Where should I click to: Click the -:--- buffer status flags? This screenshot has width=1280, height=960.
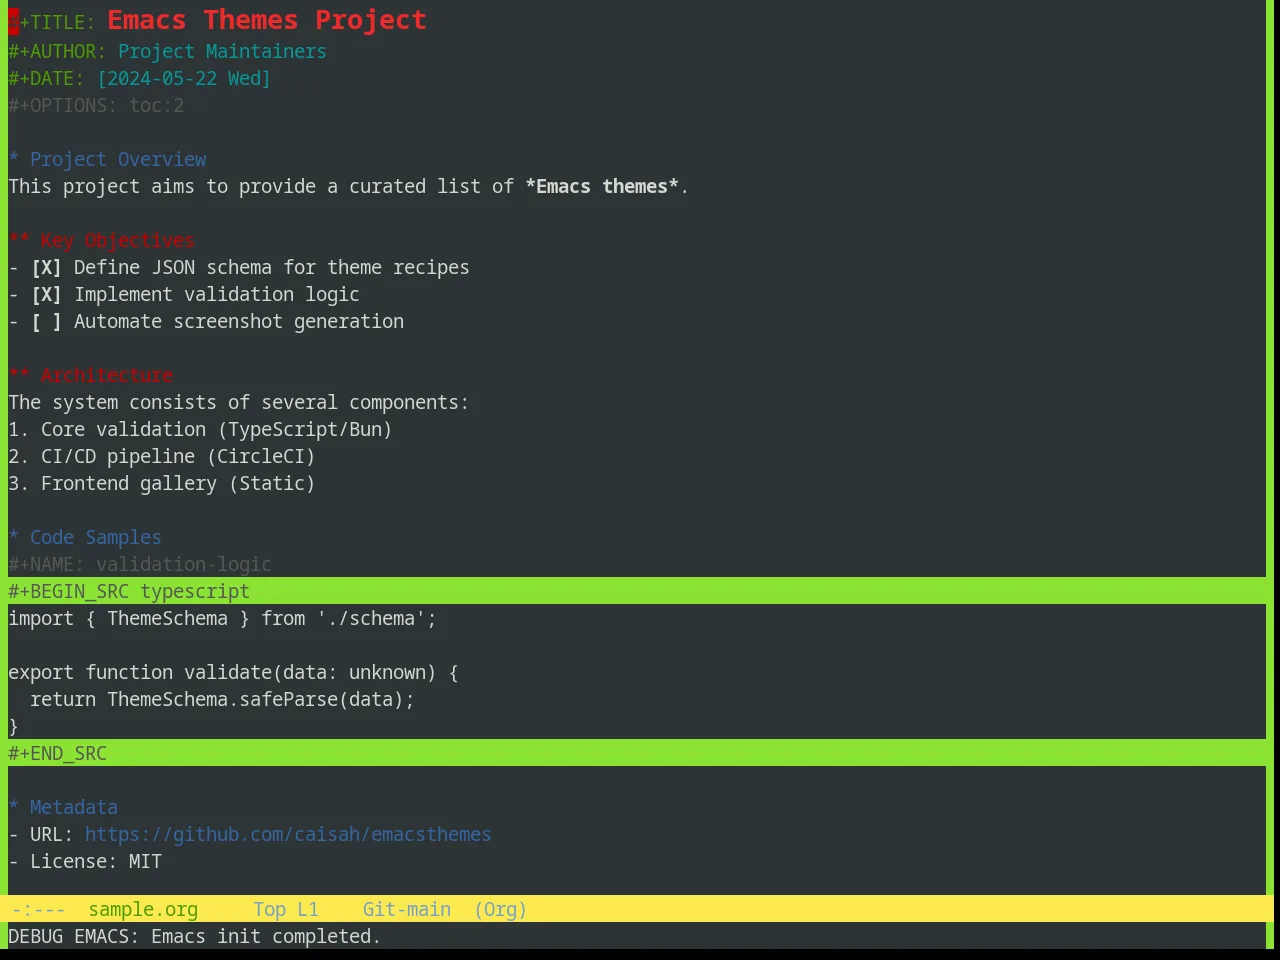38,910
